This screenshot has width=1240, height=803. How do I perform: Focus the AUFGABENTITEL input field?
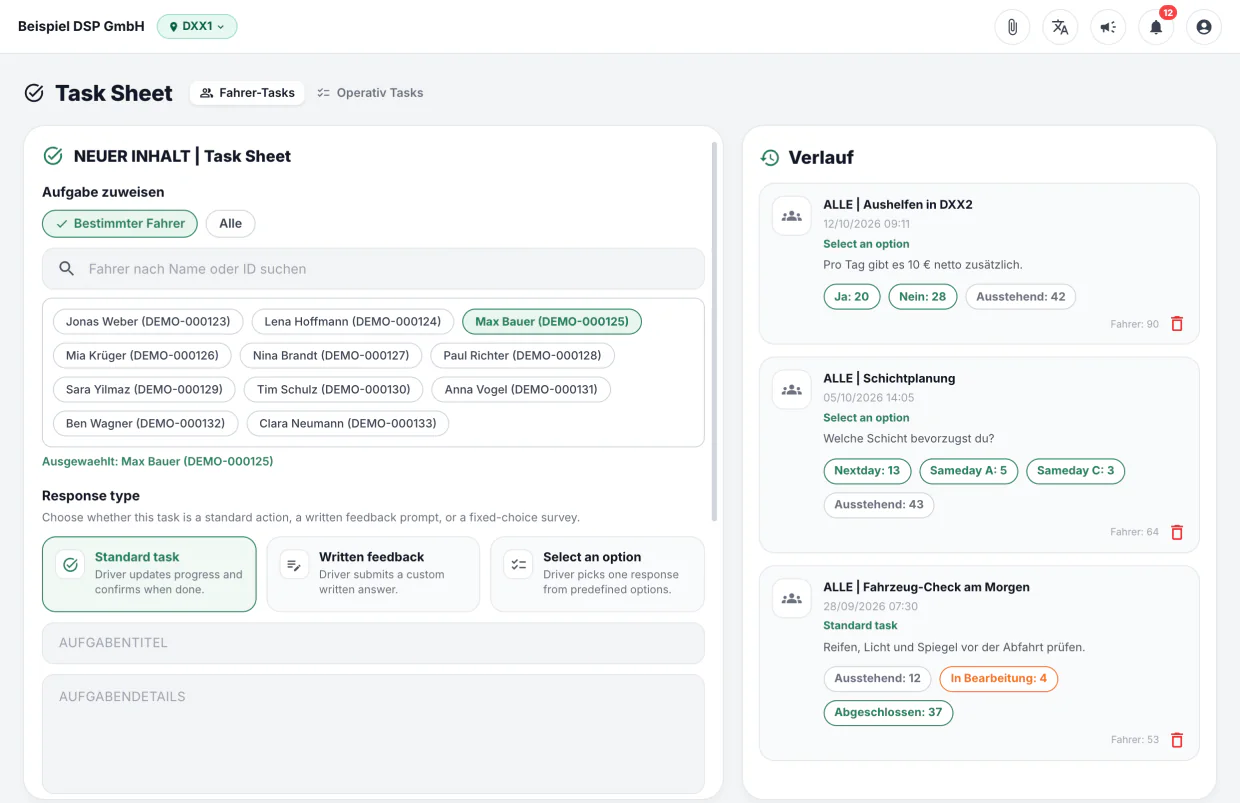[373, 643]
